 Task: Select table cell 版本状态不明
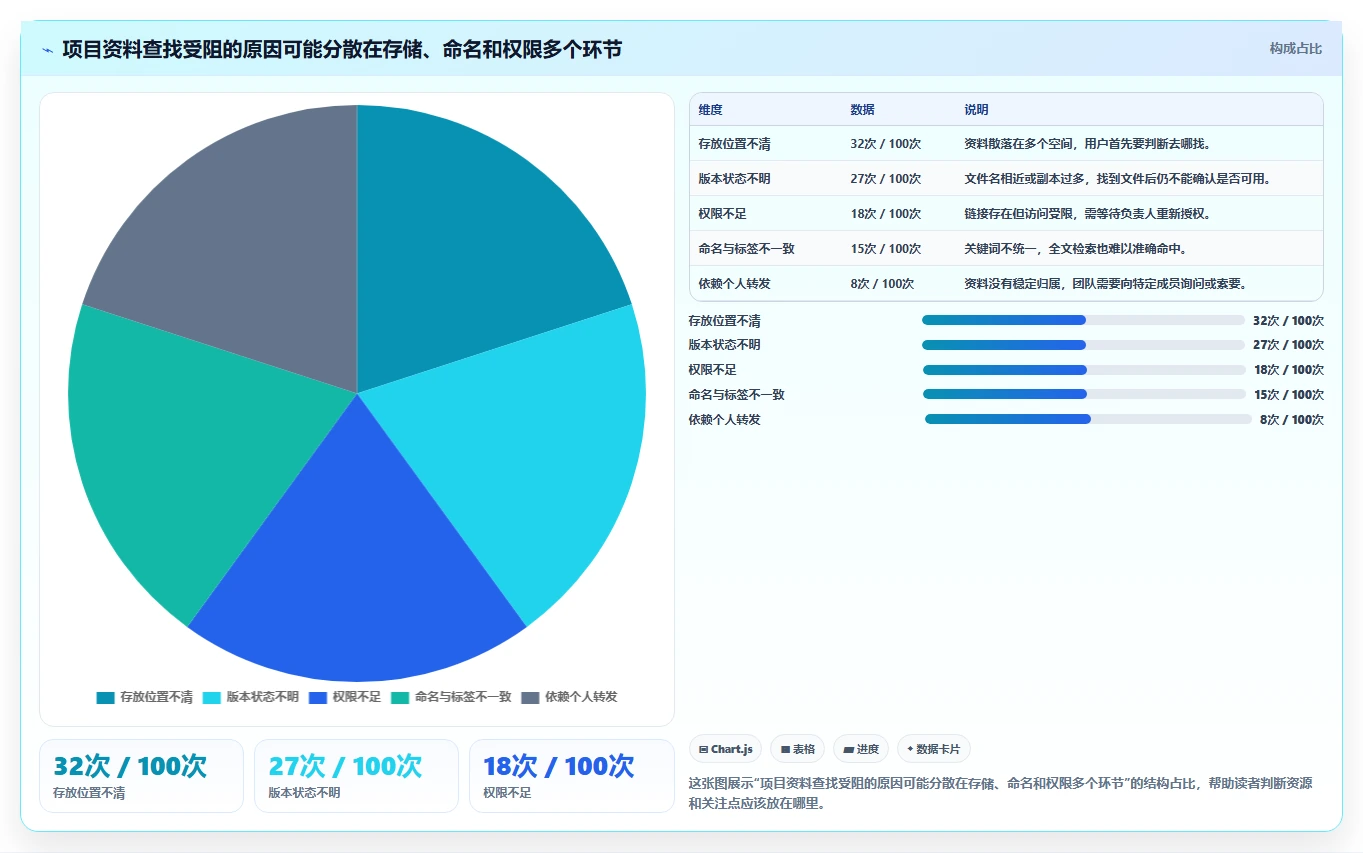point(735,179)
